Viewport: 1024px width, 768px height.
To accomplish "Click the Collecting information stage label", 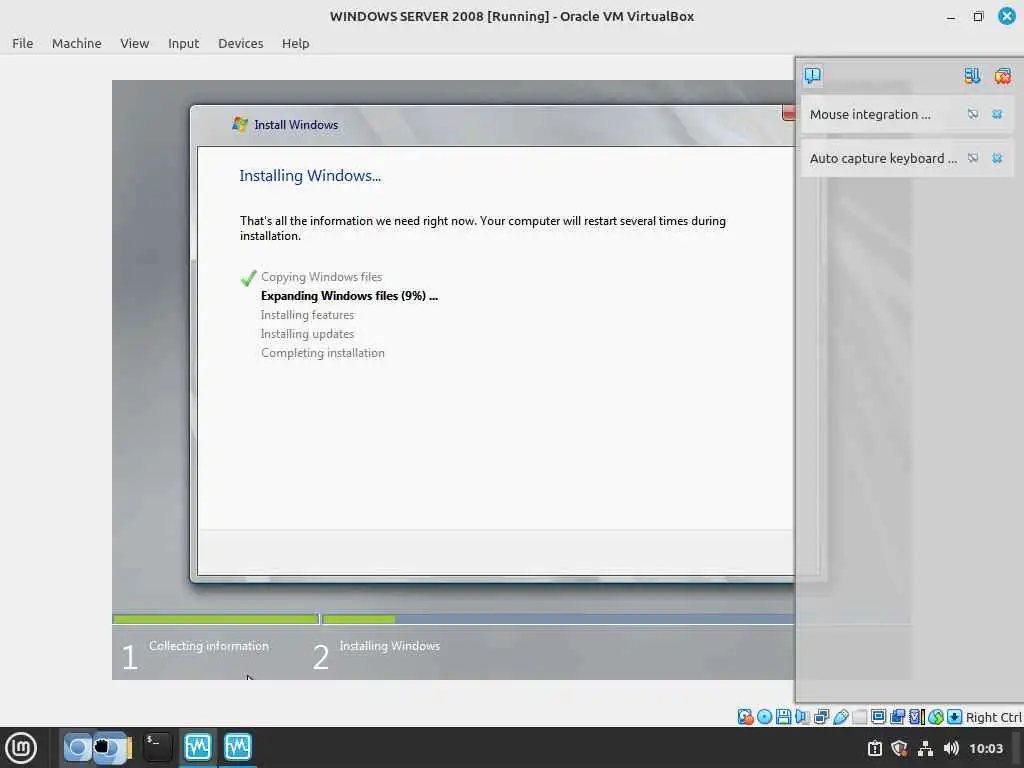I will pos(208,646).
